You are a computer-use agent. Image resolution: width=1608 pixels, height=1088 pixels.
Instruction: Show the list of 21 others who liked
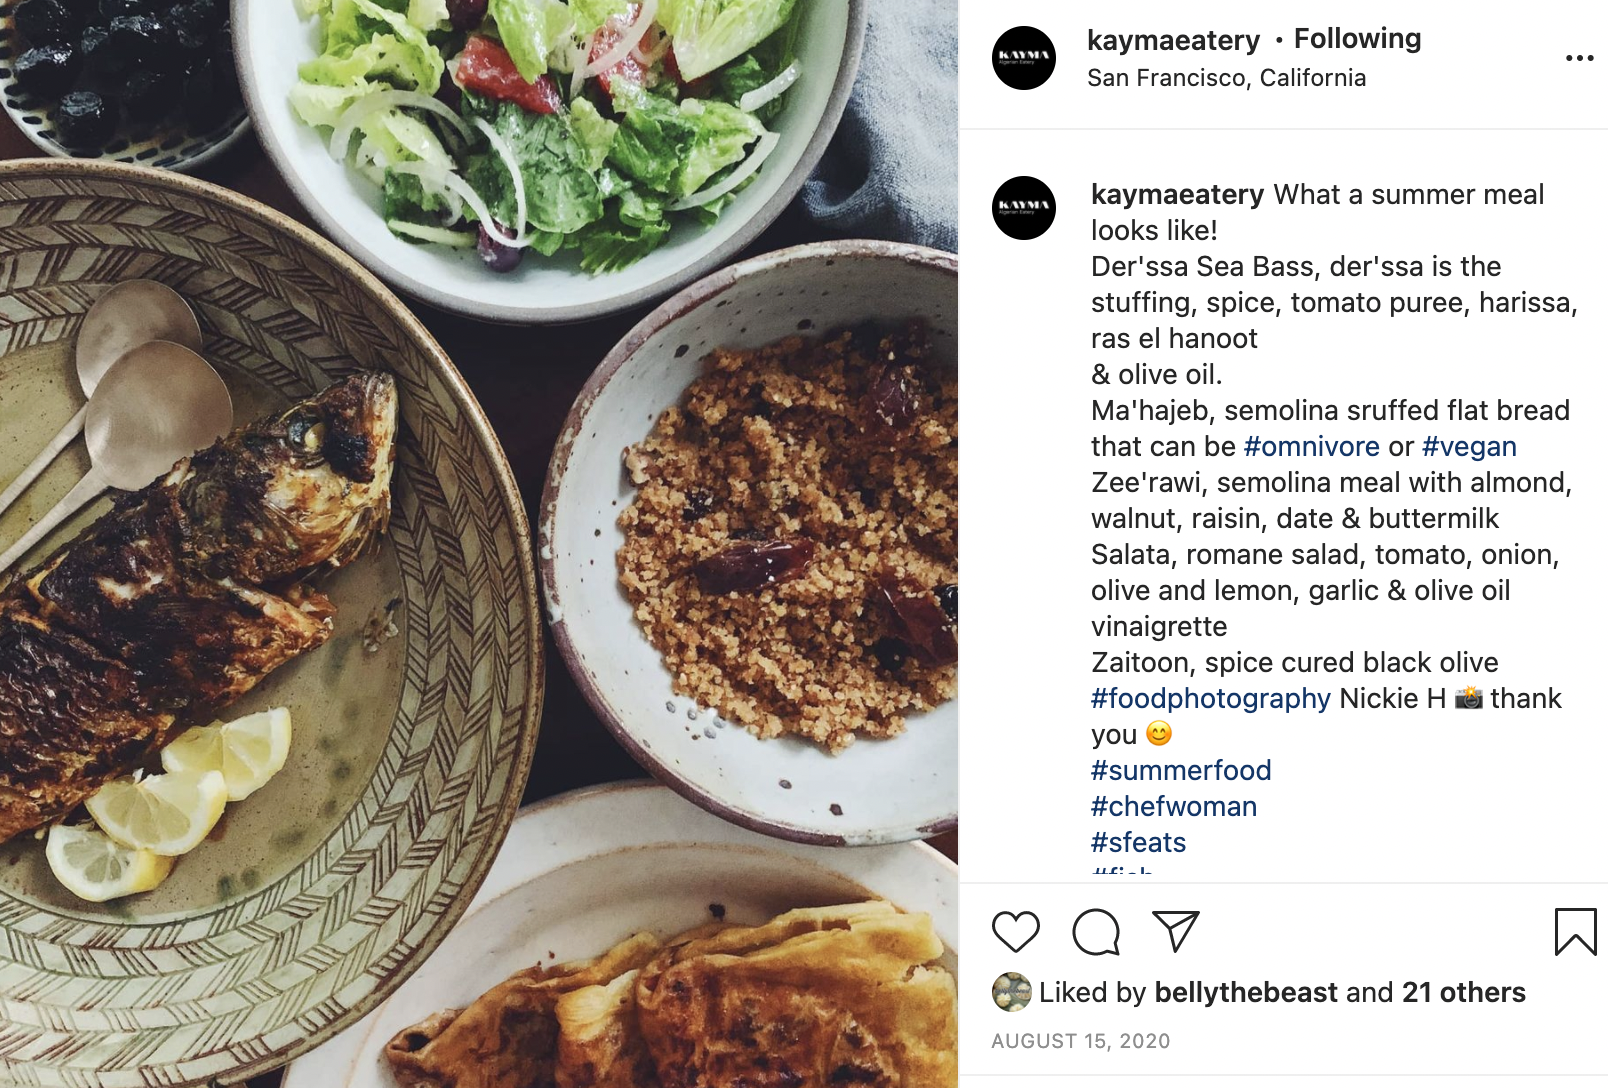point(1463,992)
